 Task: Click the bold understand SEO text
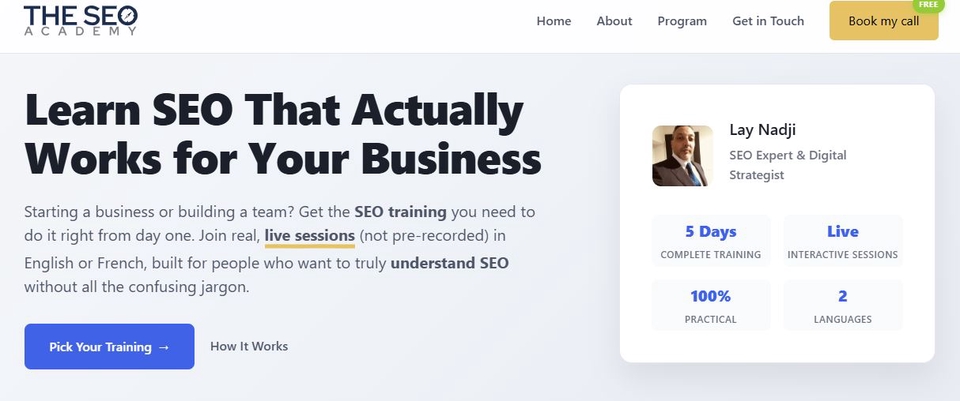pos(449,264)
